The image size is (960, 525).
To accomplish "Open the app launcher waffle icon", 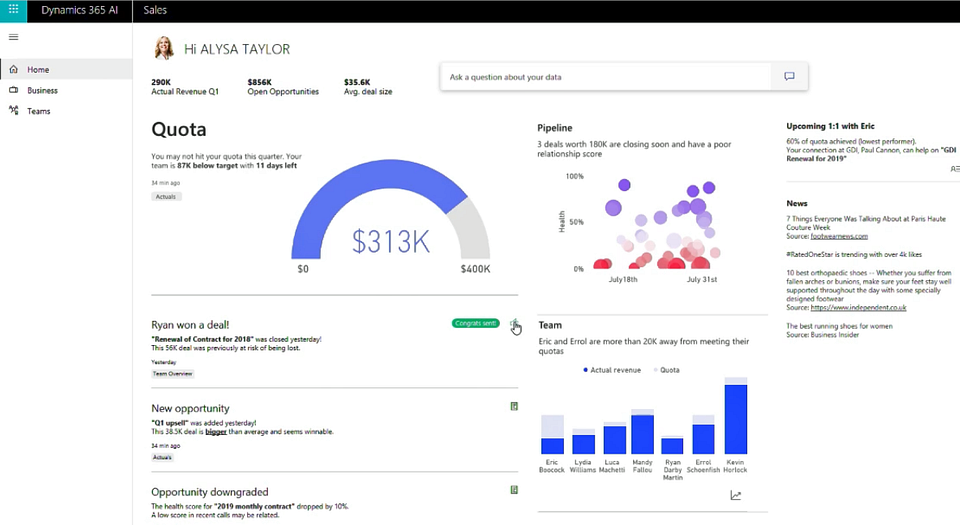I will (13, 10).
